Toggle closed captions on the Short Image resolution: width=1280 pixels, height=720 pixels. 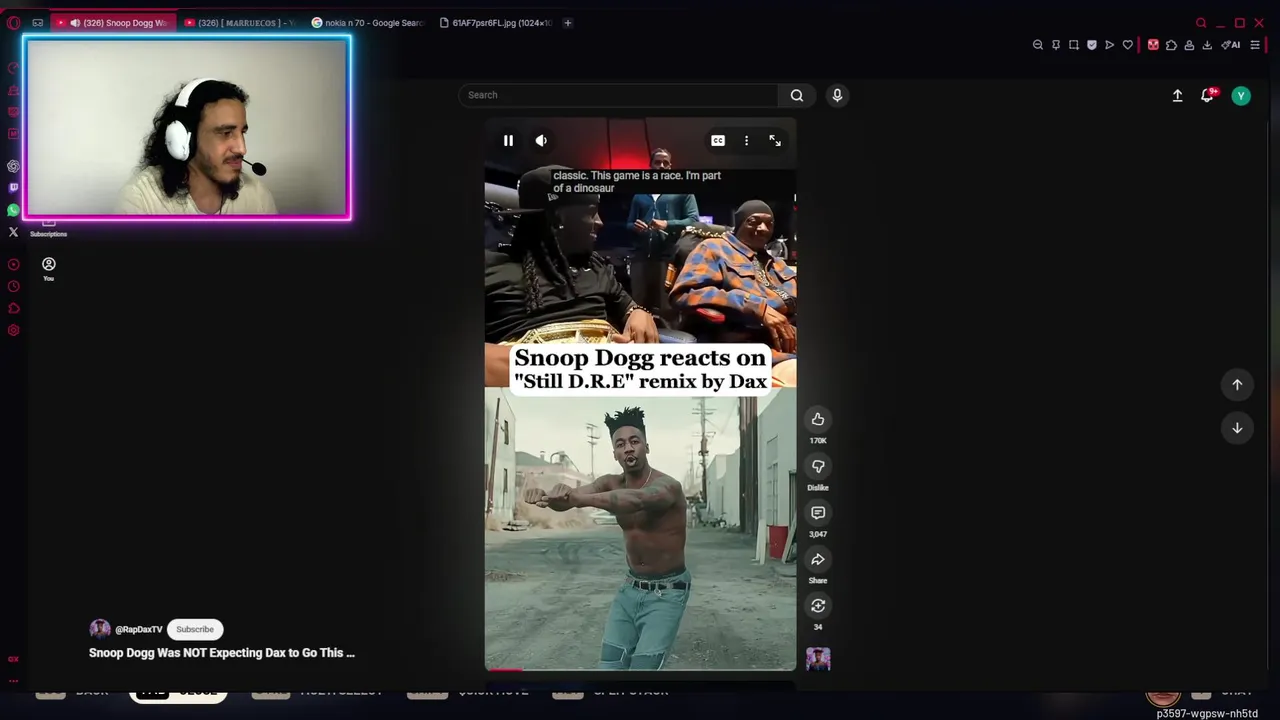click(718, 141)
